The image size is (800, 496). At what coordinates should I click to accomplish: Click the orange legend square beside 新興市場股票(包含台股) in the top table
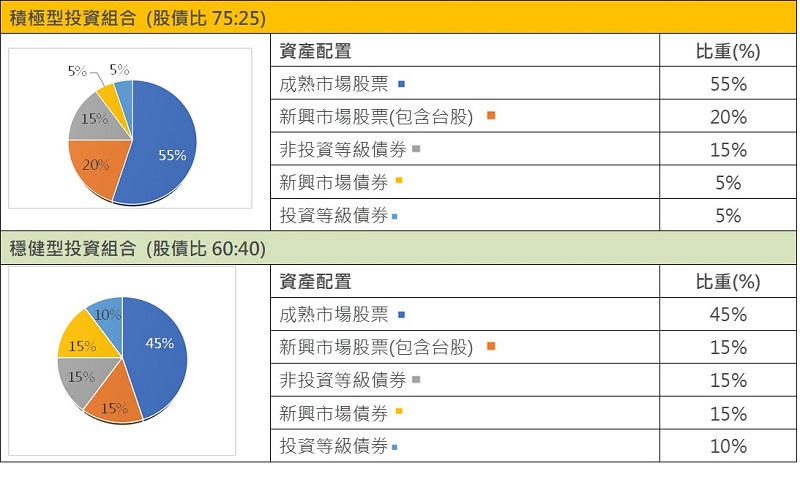(x=491, y=115)
